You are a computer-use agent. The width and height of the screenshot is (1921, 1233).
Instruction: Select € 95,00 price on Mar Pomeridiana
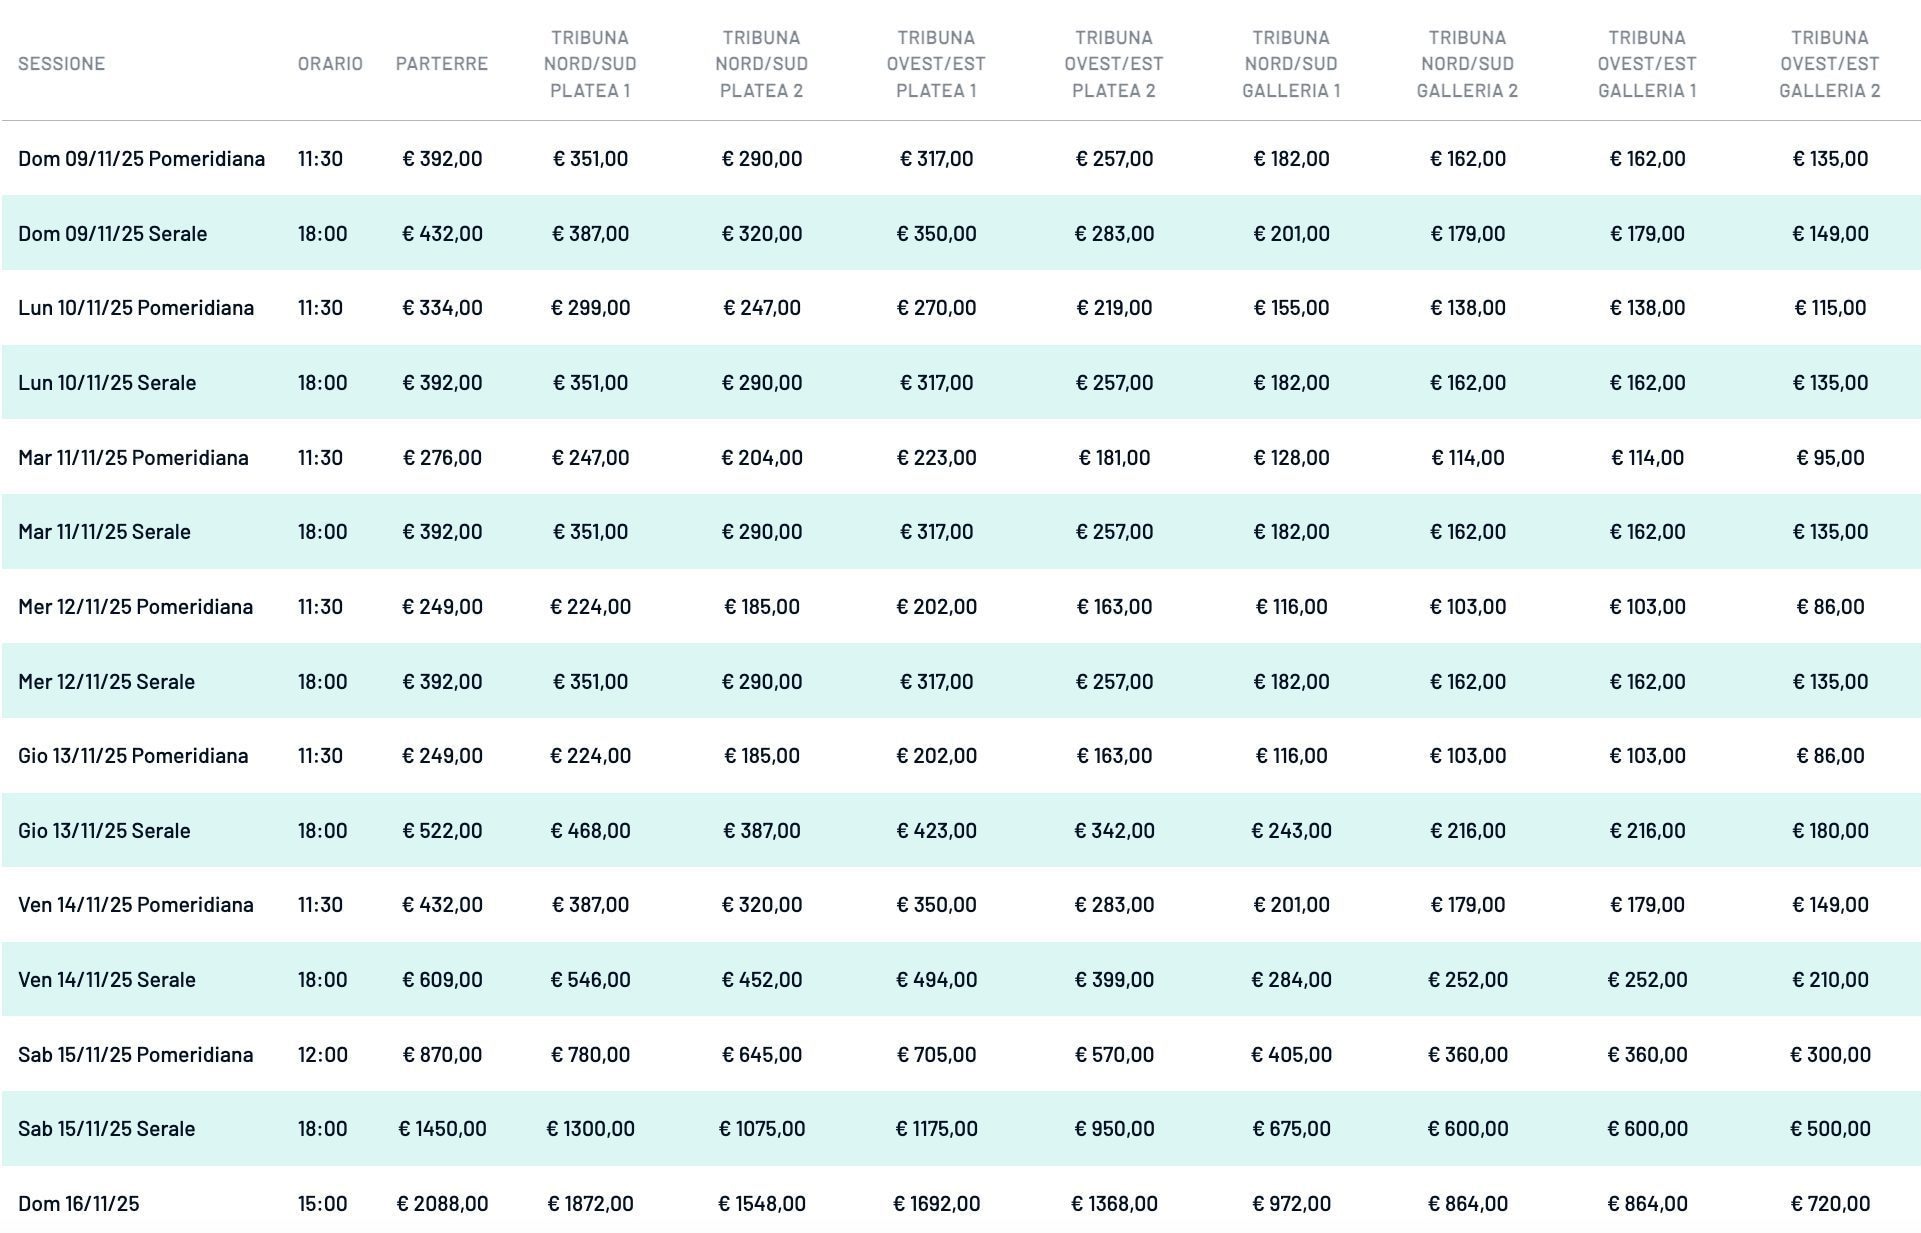pyautogui.click(x=1830, y=457)
